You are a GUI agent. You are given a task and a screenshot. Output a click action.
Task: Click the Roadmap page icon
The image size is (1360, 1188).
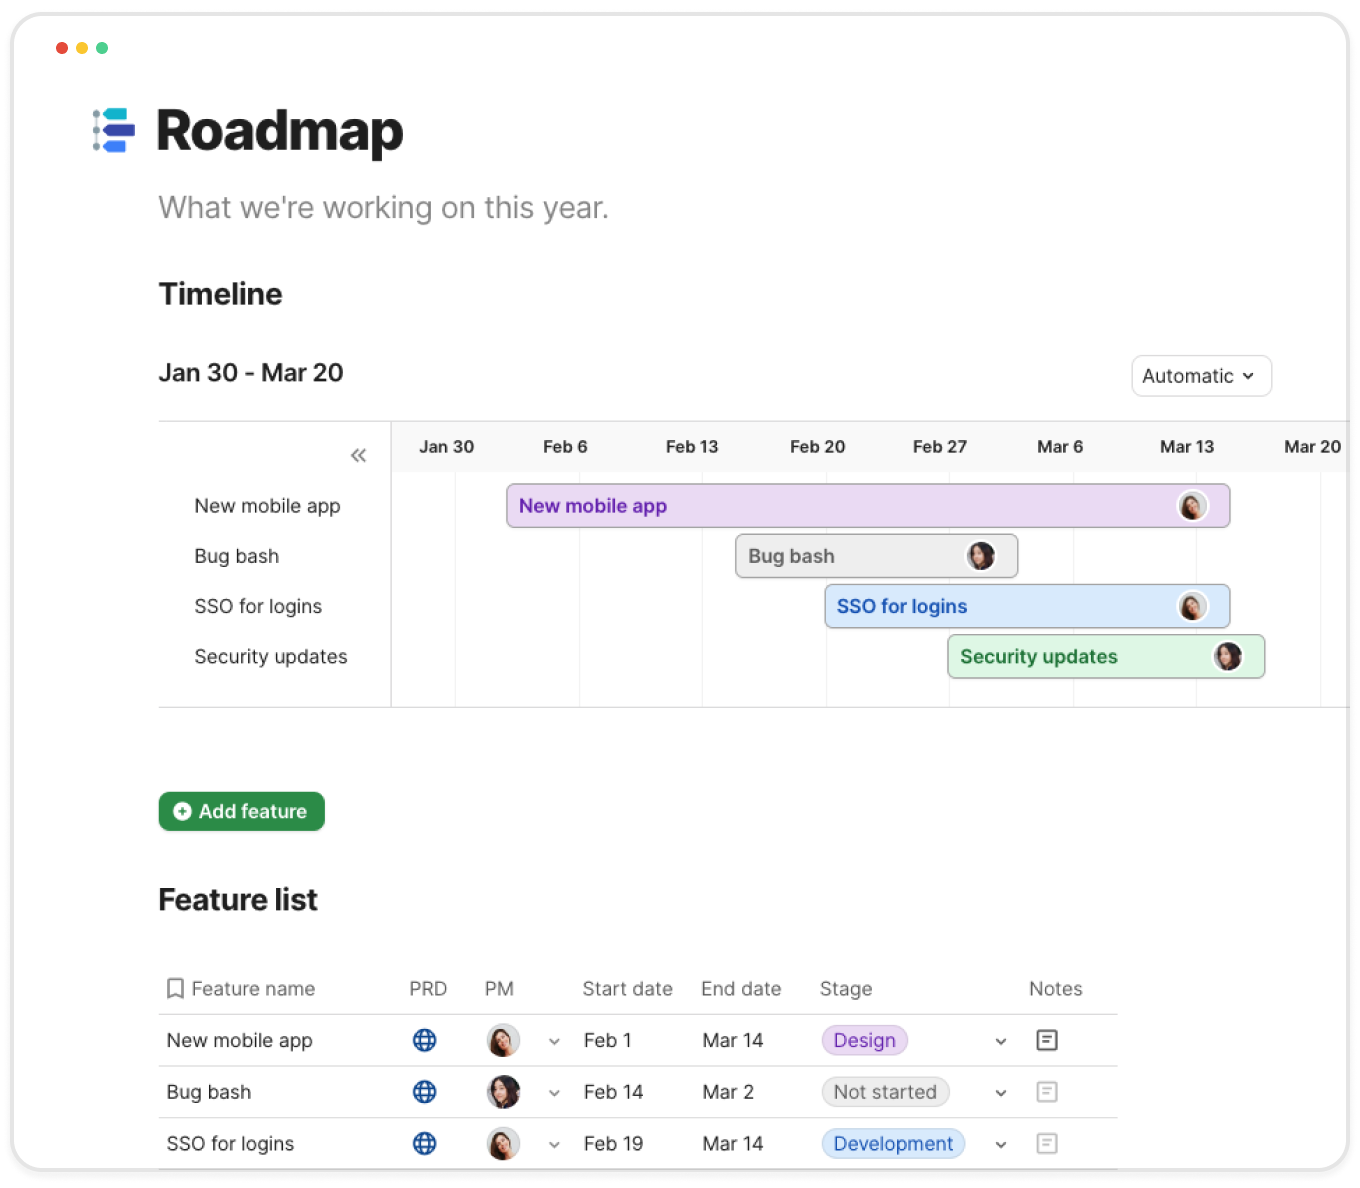[x=114, y=131]
